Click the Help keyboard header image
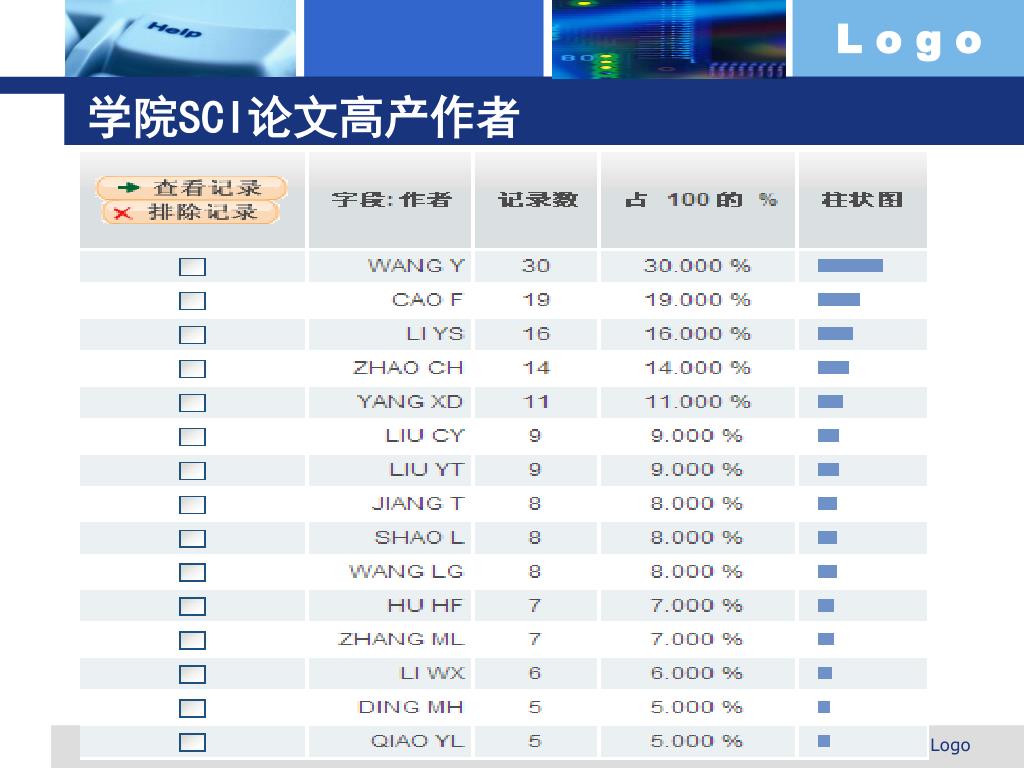The width and height of the screenshot is (1024, 768). click(180, 38)
